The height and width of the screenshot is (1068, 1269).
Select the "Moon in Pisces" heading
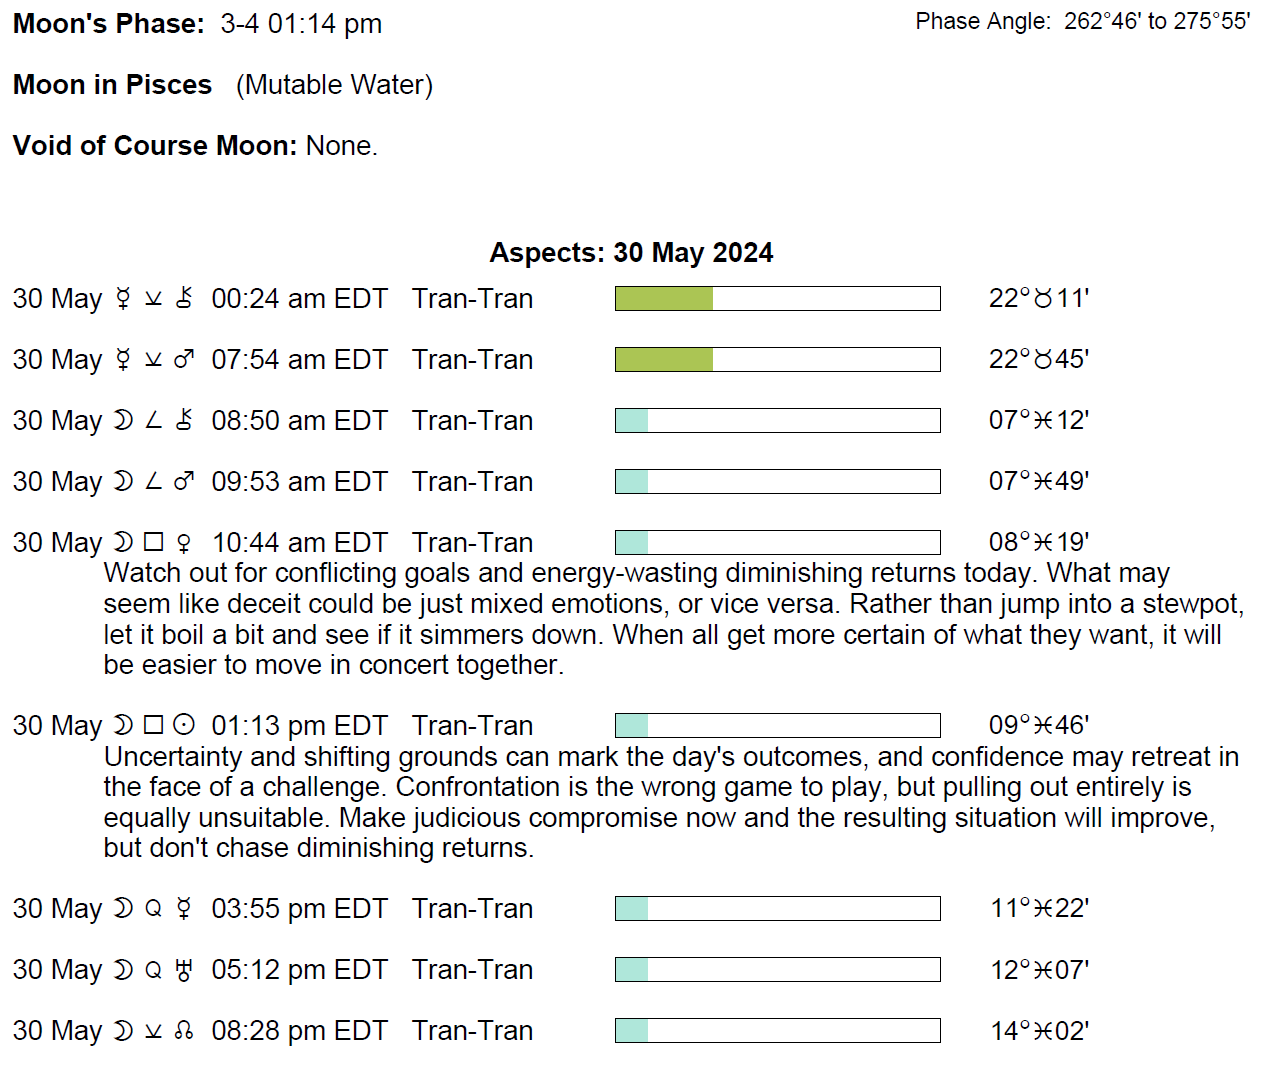pyautogui.click(x=112, y=85)
